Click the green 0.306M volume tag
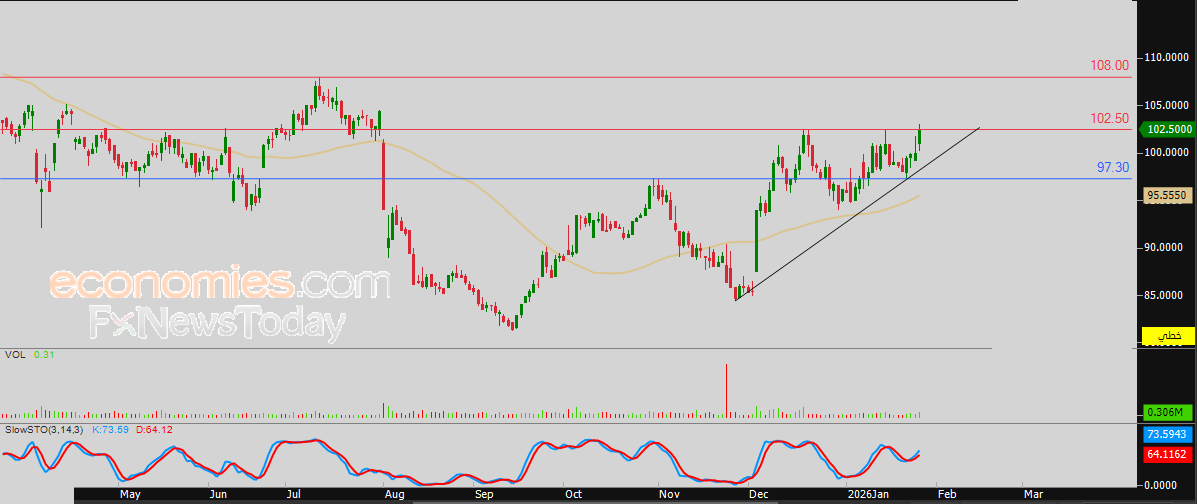Viewport: 1197px width, 504px height. (1166, 412)
